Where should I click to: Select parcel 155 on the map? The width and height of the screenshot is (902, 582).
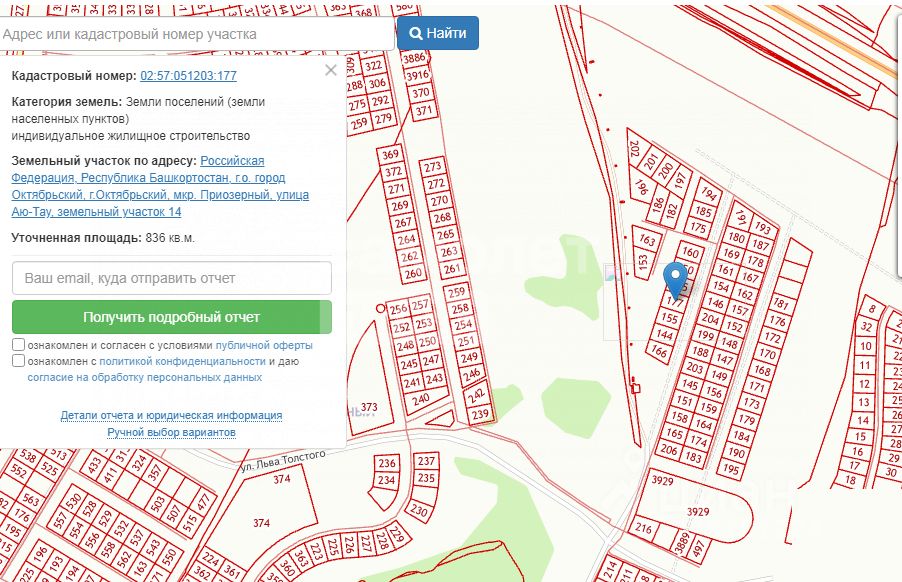(670, 317)
